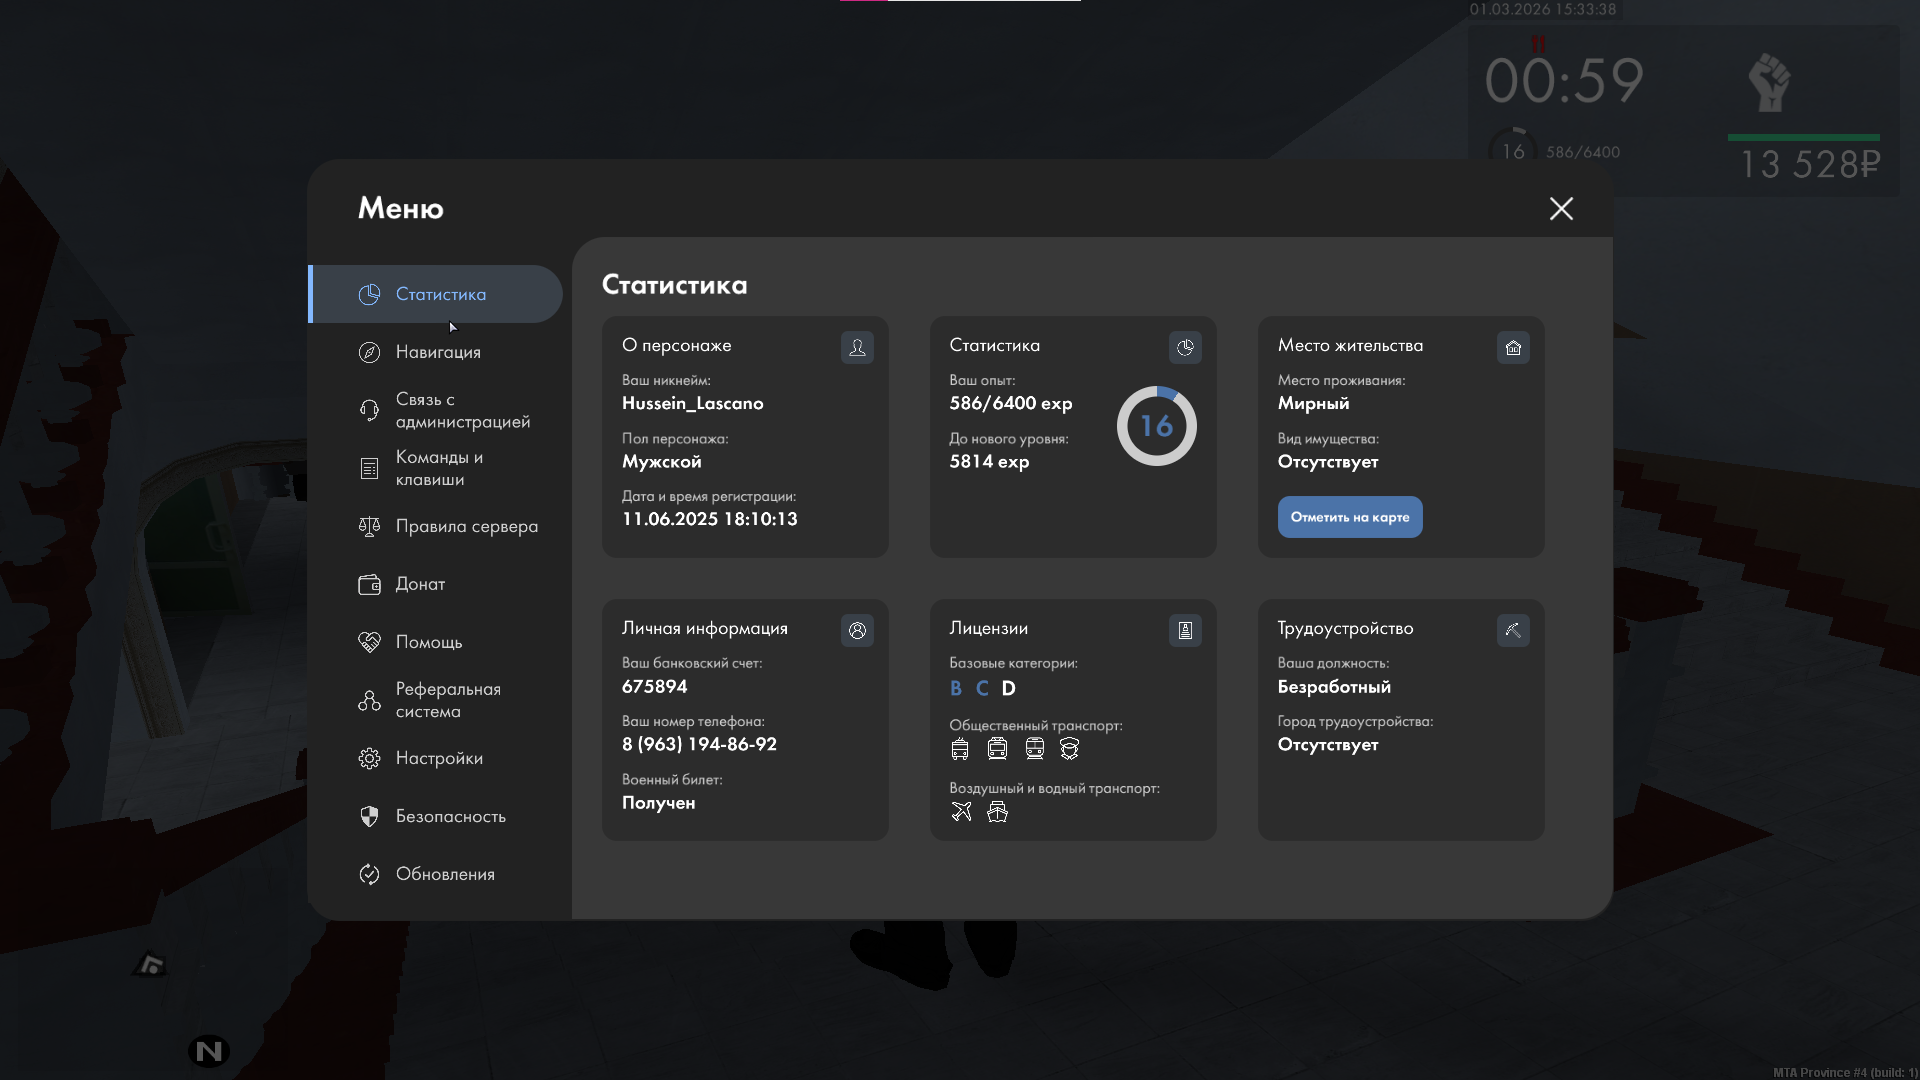This screenshot has width=1920, height=1080.
Task: Click the license category D letter
Action: click(x=1008, y=688)
